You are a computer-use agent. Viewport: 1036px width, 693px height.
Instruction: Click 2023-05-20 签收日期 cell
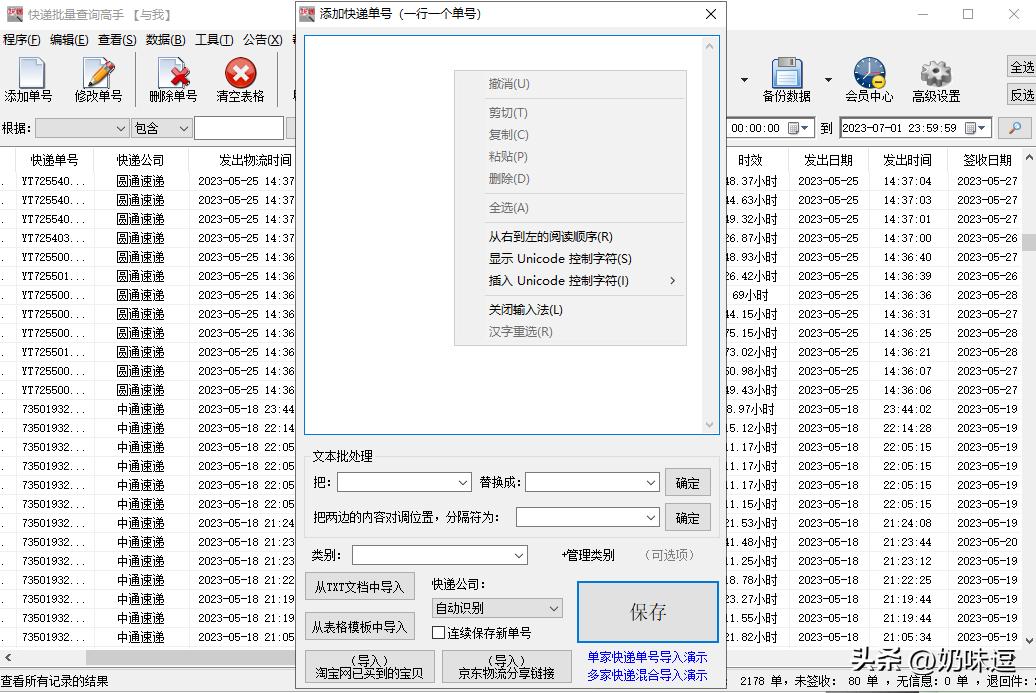987,542
